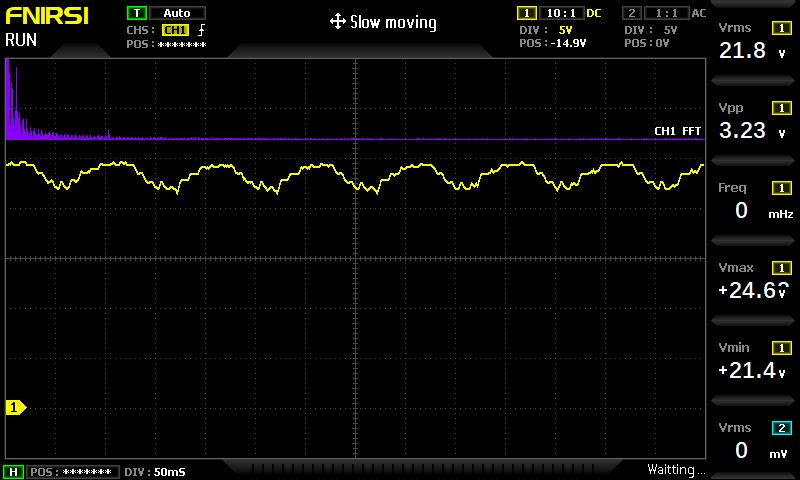Viewport: 800px width, 480px height.
Task: Click the channel badge beside Vmin
Action: [x=782, y=348]
